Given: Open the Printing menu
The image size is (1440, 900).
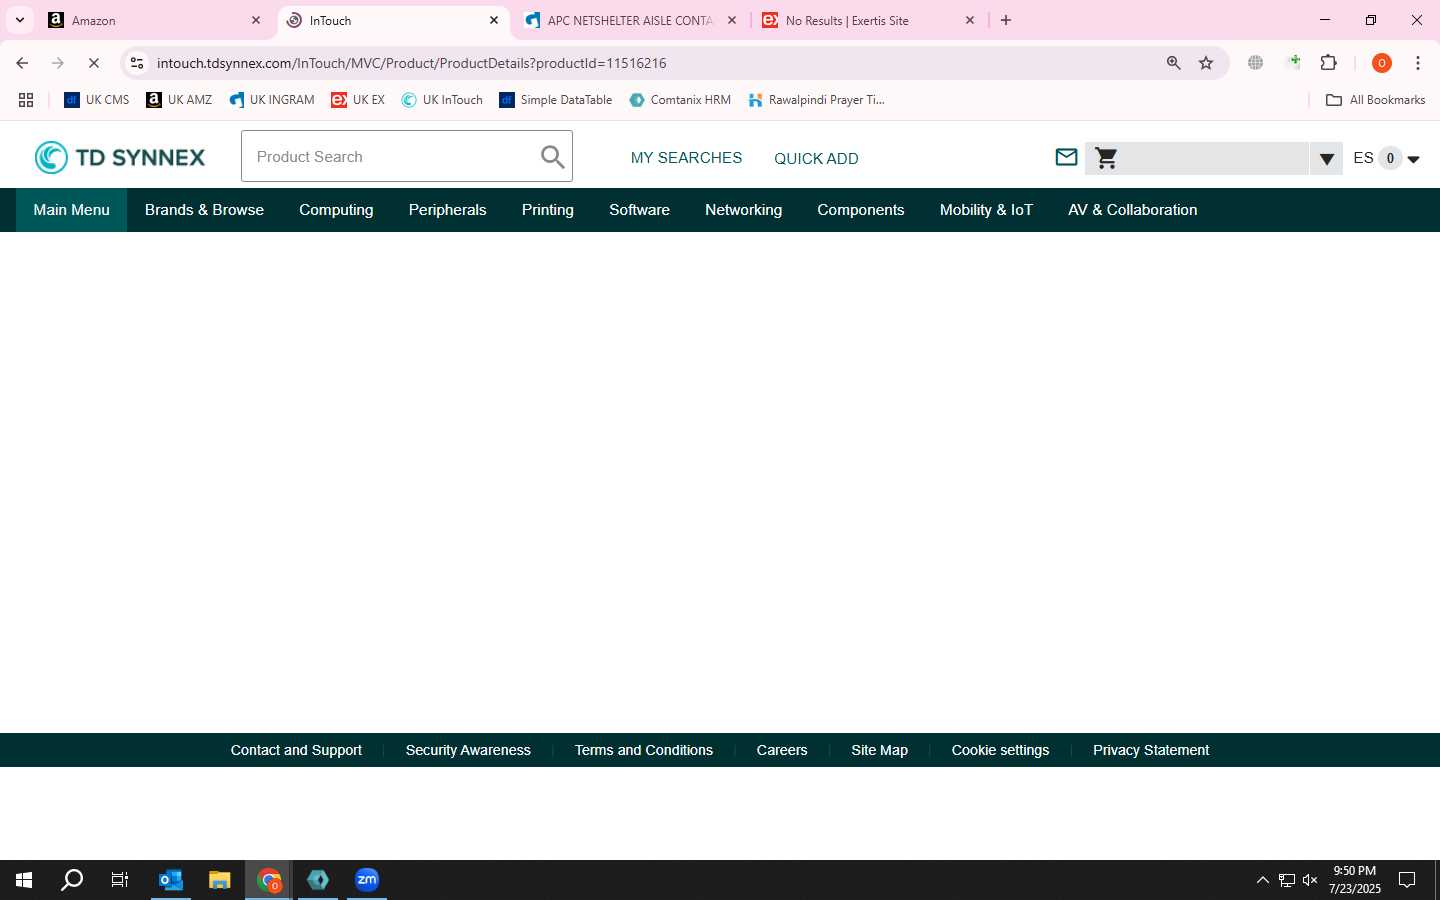Looking at the screenshot, I should click(x=547, y=210).
